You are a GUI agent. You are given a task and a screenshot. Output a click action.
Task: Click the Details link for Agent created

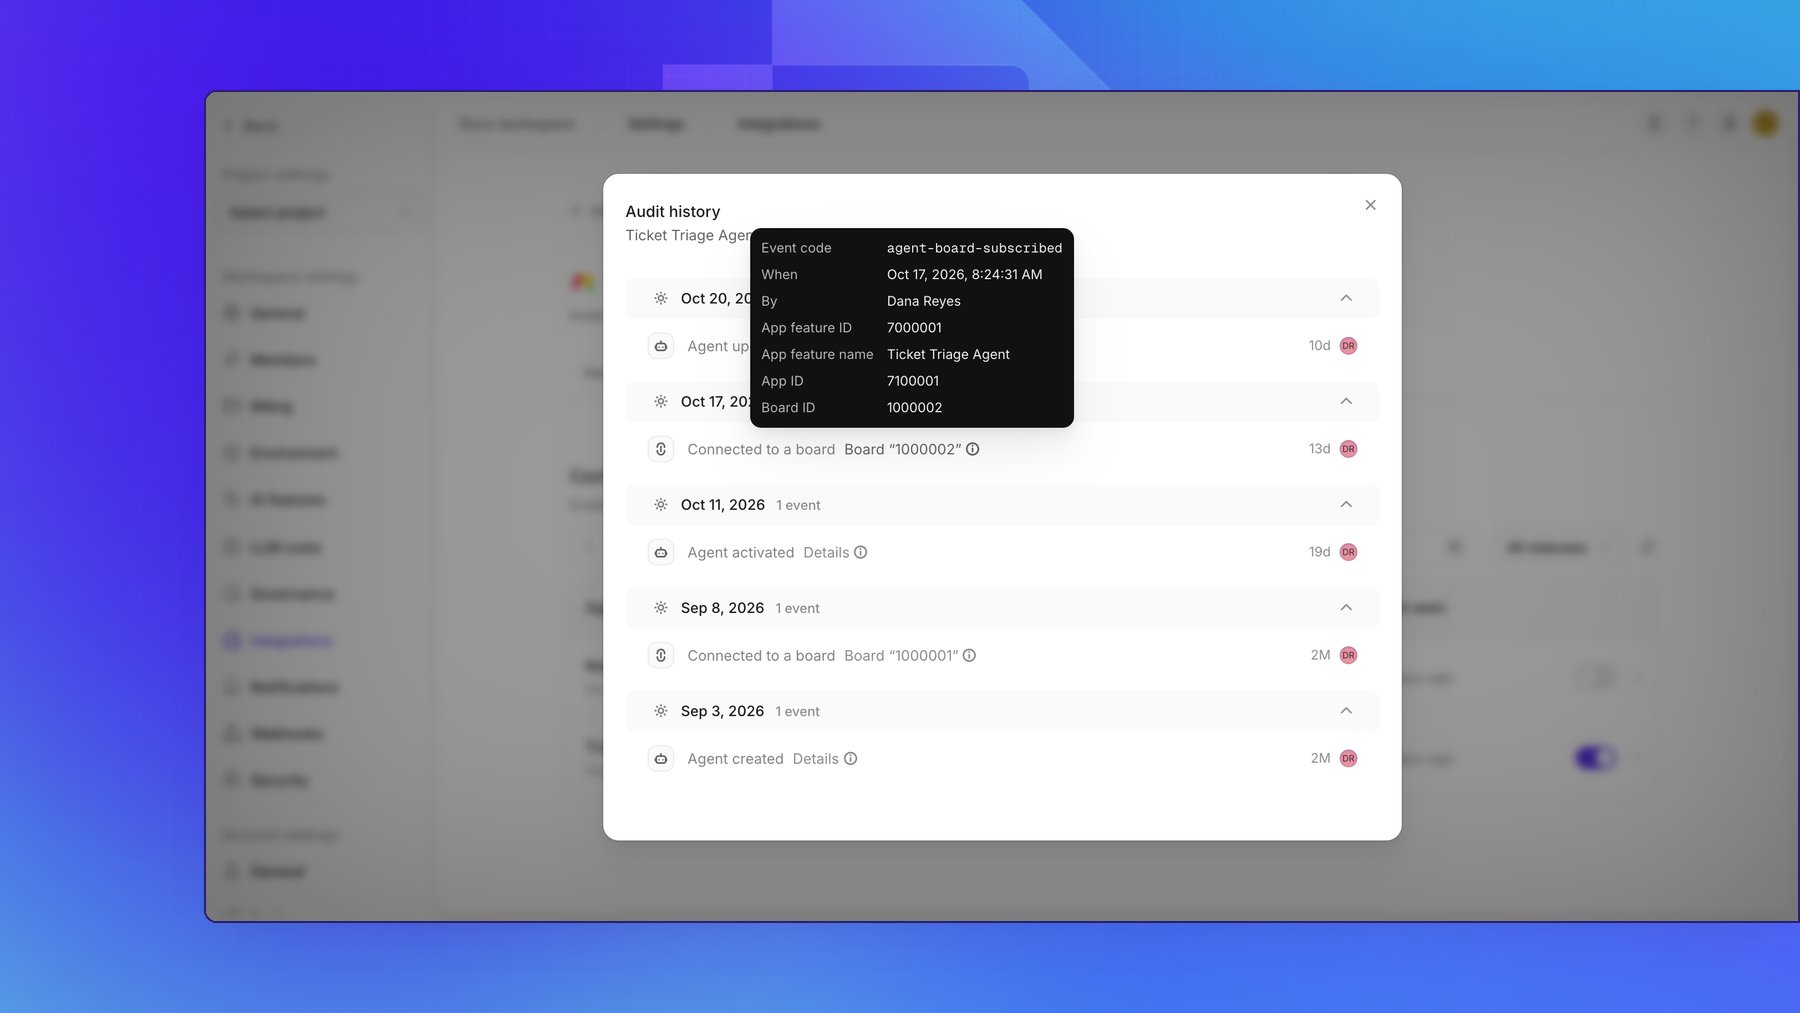pos(816,759)
